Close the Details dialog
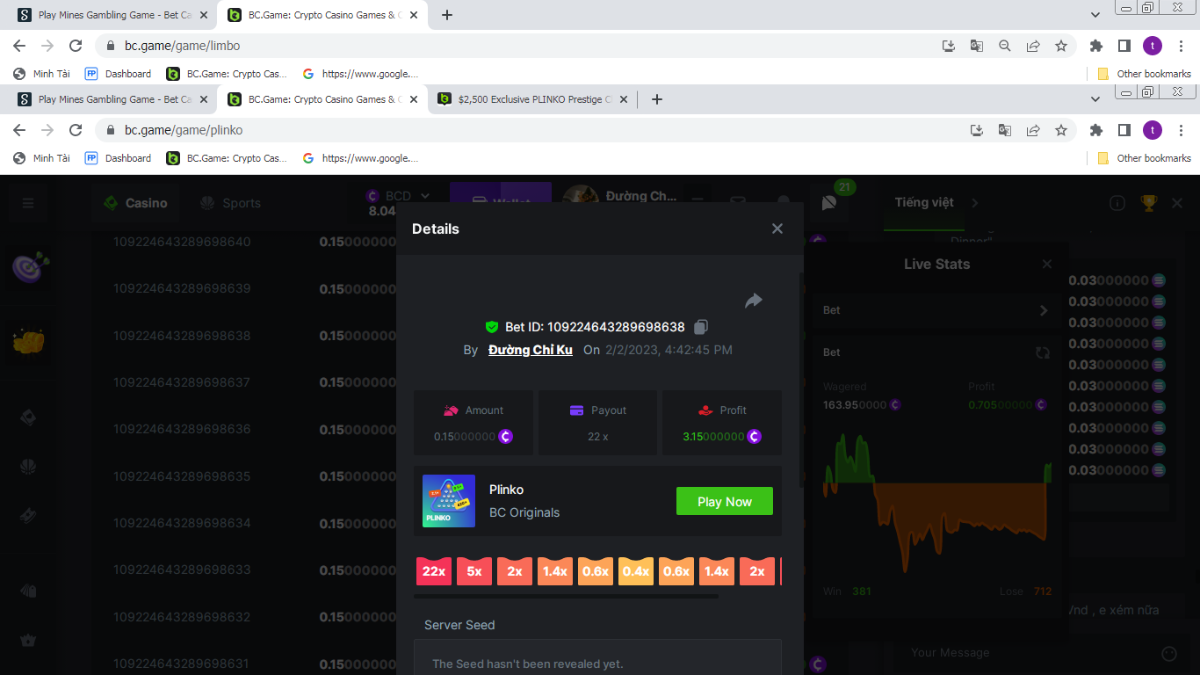The image size is (1200, 675). [x=777, y=229]
